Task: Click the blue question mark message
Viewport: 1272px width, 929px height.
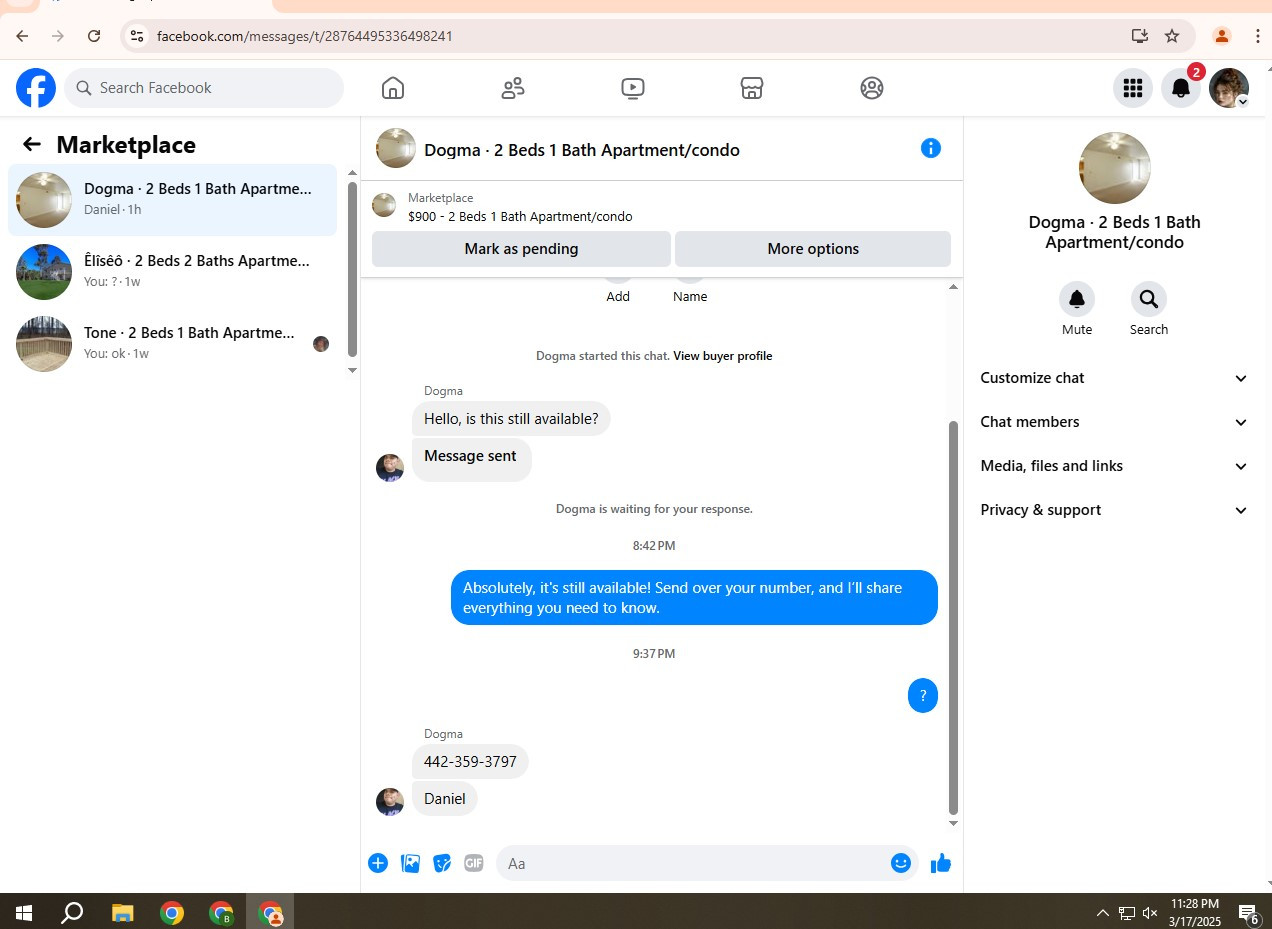Action: point(923,696)
